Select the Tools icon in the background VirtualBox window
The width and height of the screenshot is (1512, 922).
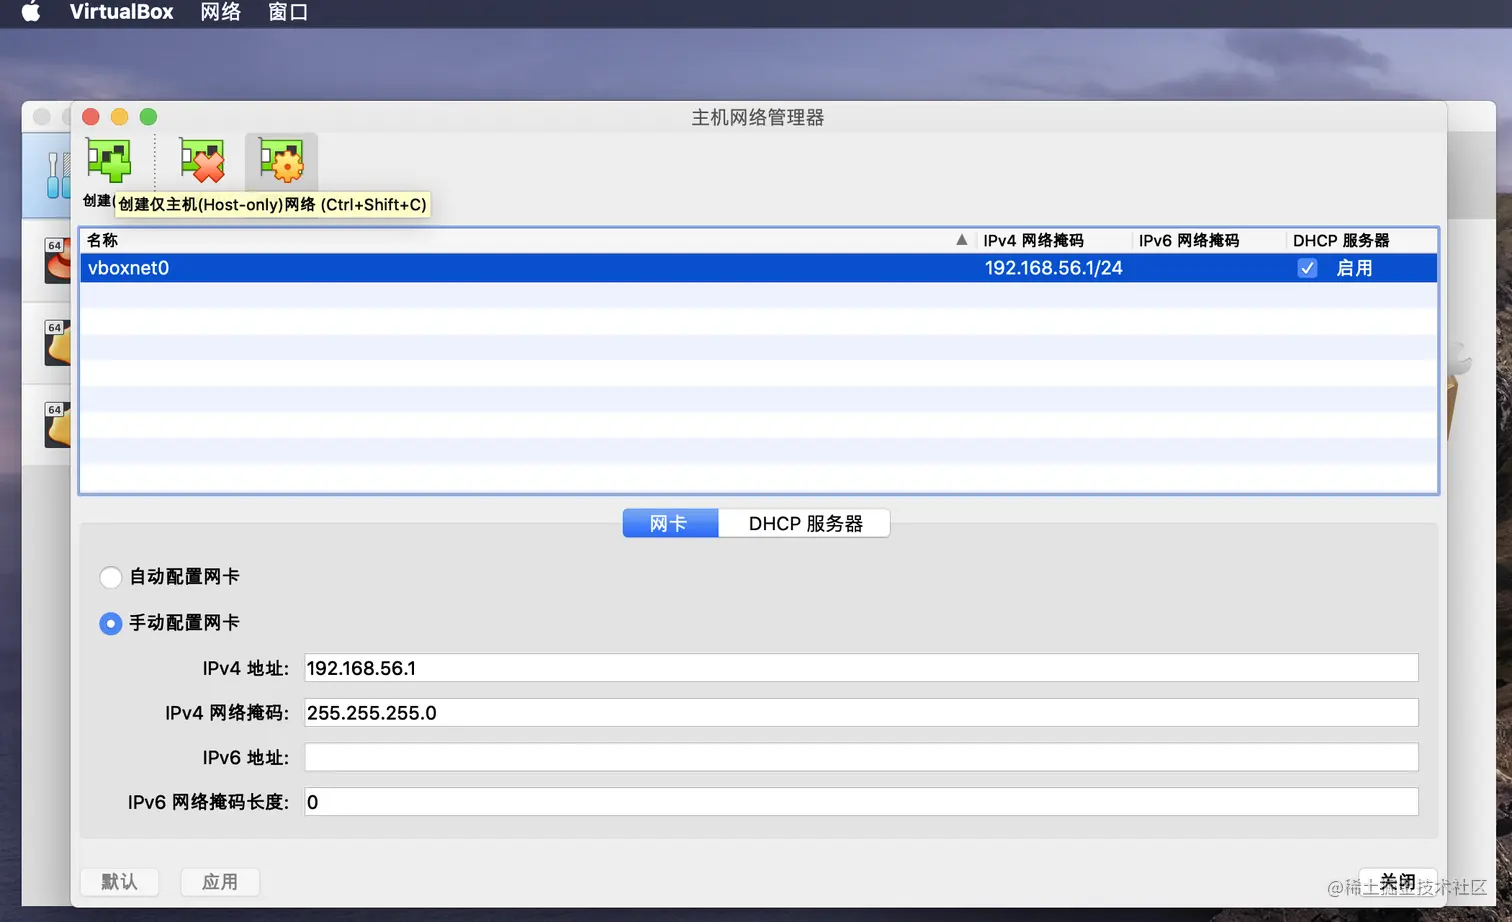tap(58, 175)
